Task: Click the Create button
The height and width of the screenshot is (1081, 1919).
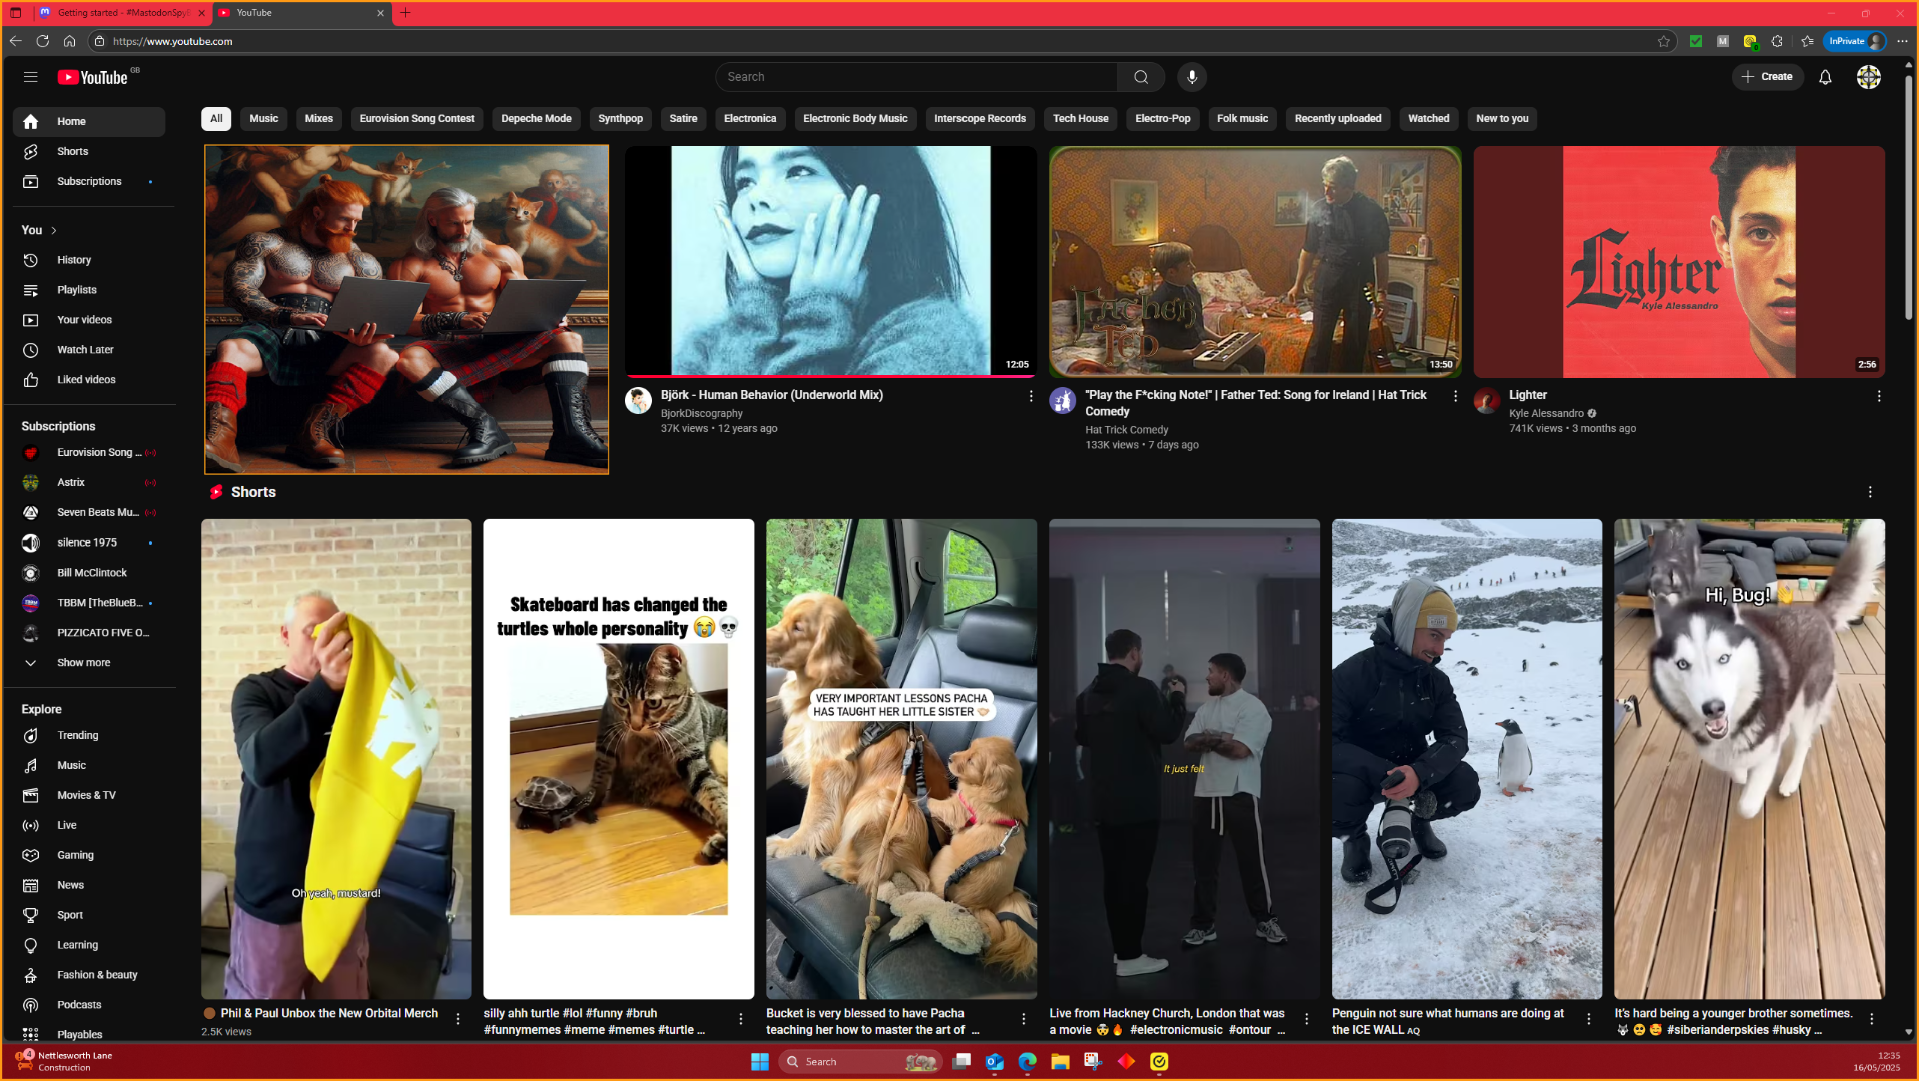Action: 1767,77
